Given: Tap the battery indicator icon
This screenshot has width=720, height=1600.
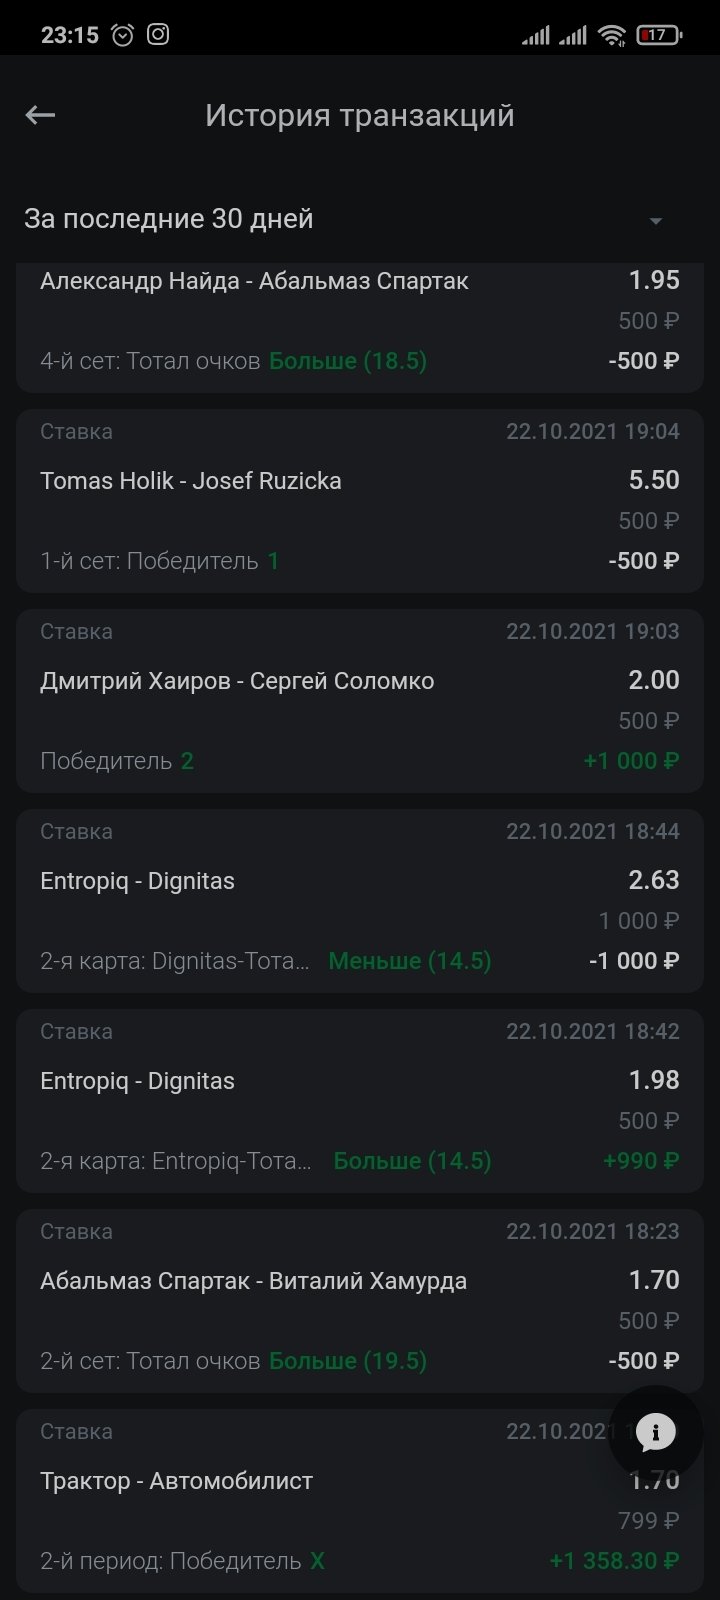Looking at the screenshot, I should (x=659, y=35).
